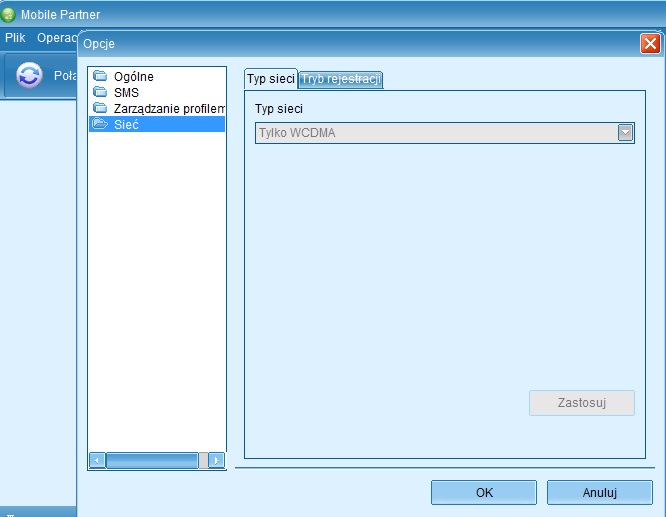Viewport: 666px width, 517px height.
Task: Open the partially hidden Operacje menu
Action: [55, 38]
